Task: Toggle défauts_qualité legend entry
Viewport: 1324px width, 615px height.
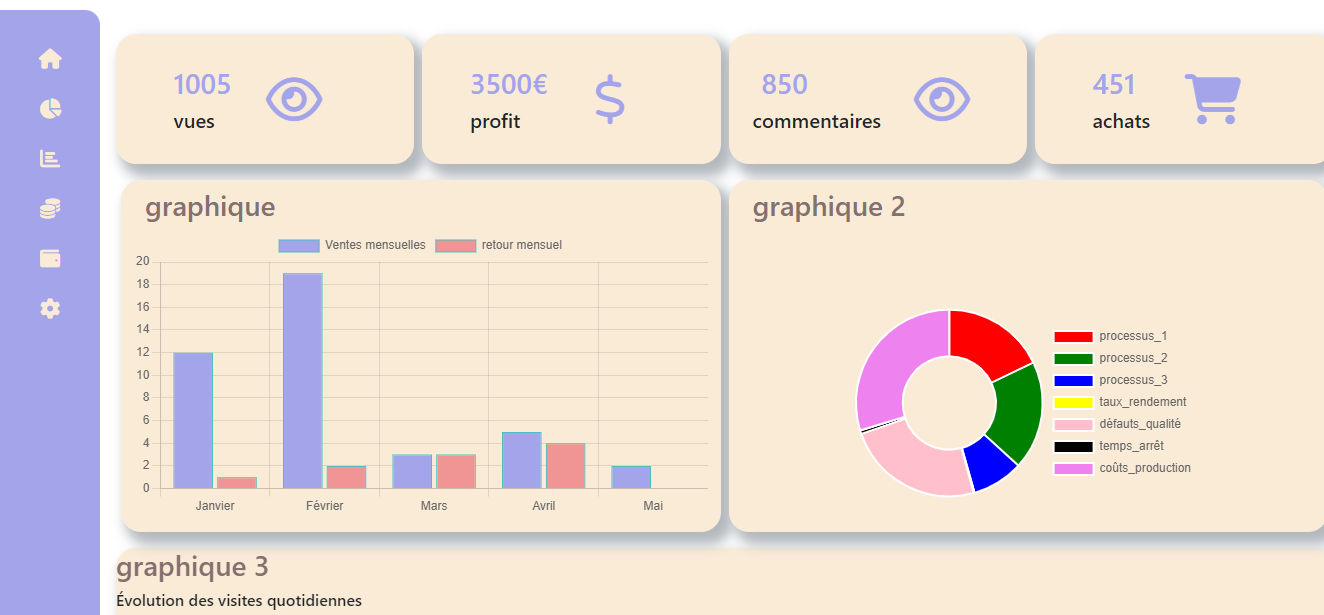Action: tap(1117, 424)
